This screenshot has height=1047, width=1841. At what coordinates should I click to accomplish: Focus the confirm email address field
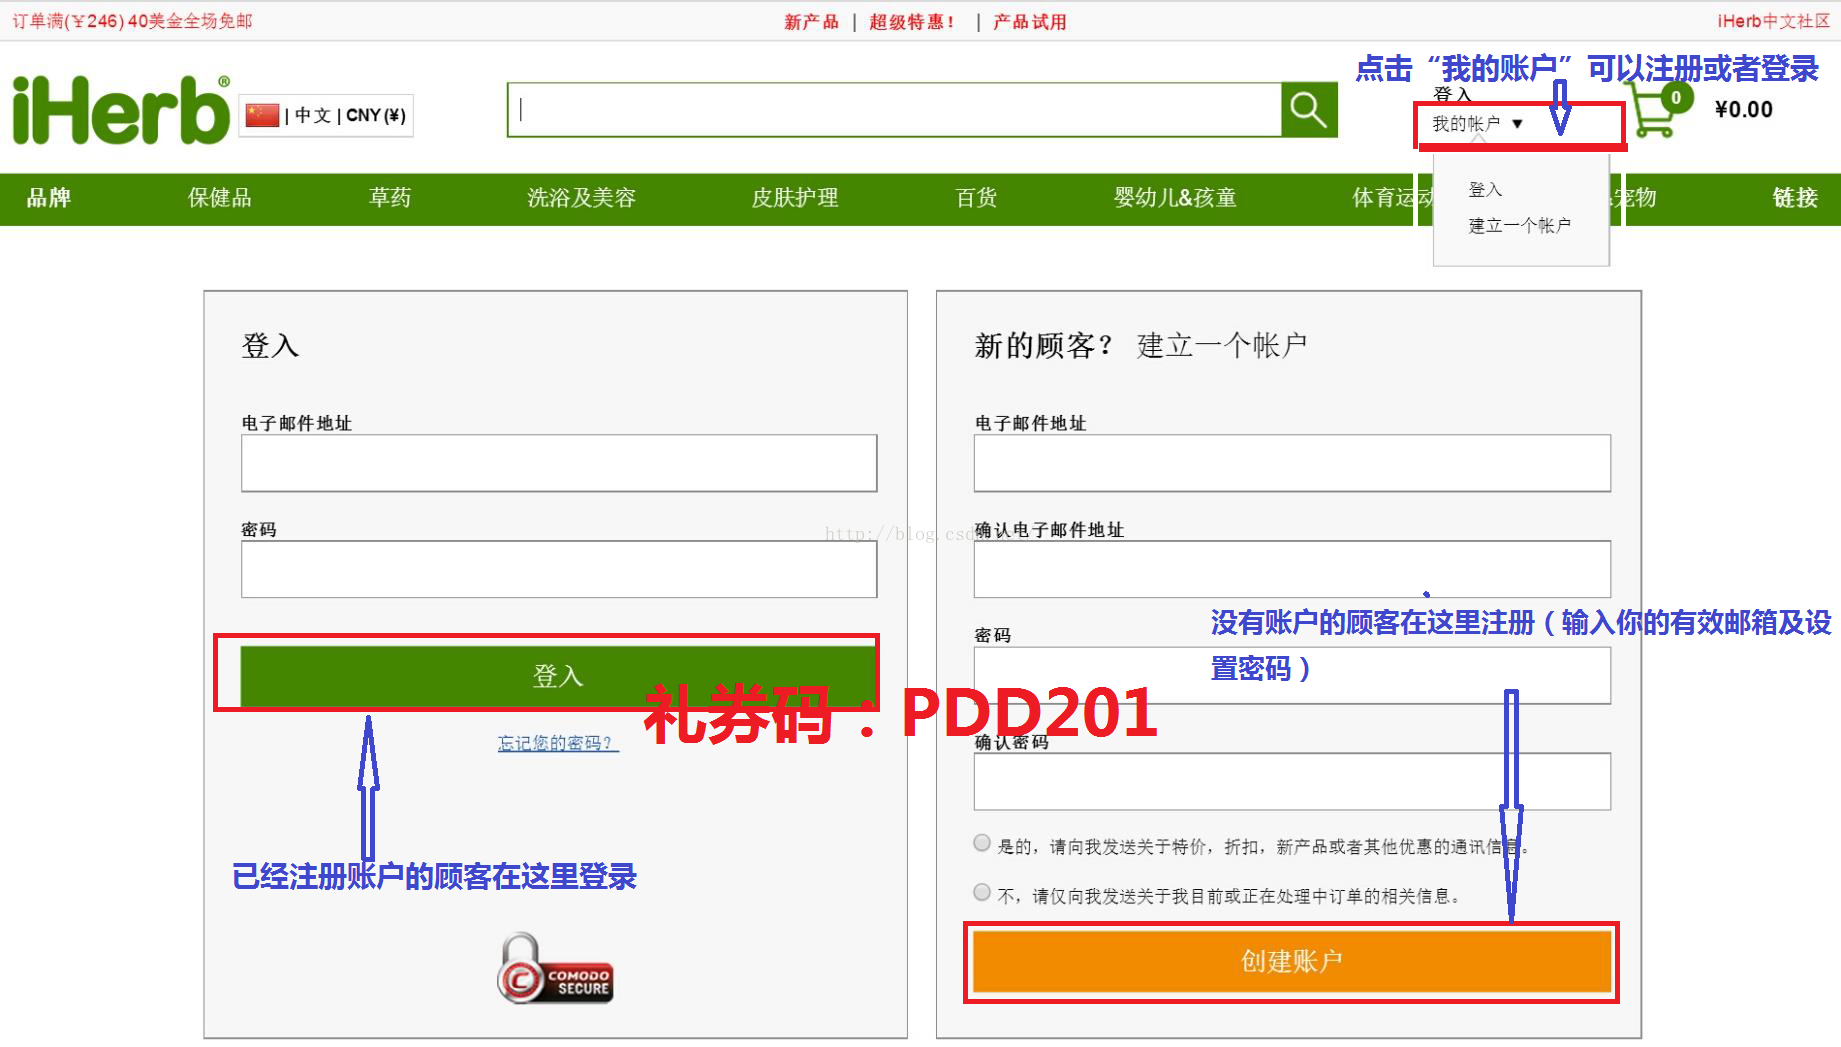(x=1292, y=569)
